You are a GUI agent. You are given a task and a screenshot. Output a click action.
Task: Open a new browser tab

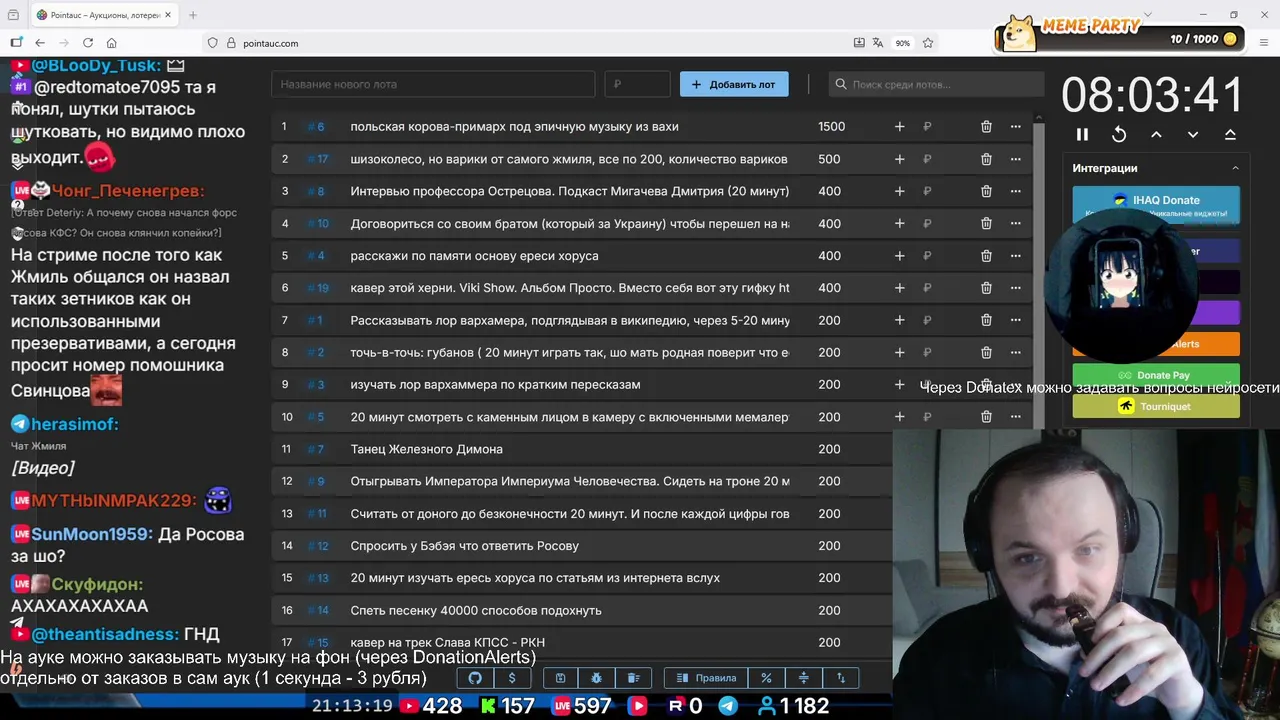tap(193, 15)
